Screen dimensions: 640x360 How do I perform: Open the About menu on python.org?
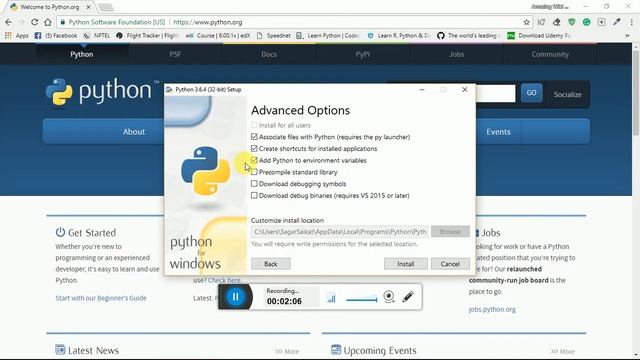tap(134, 132)
